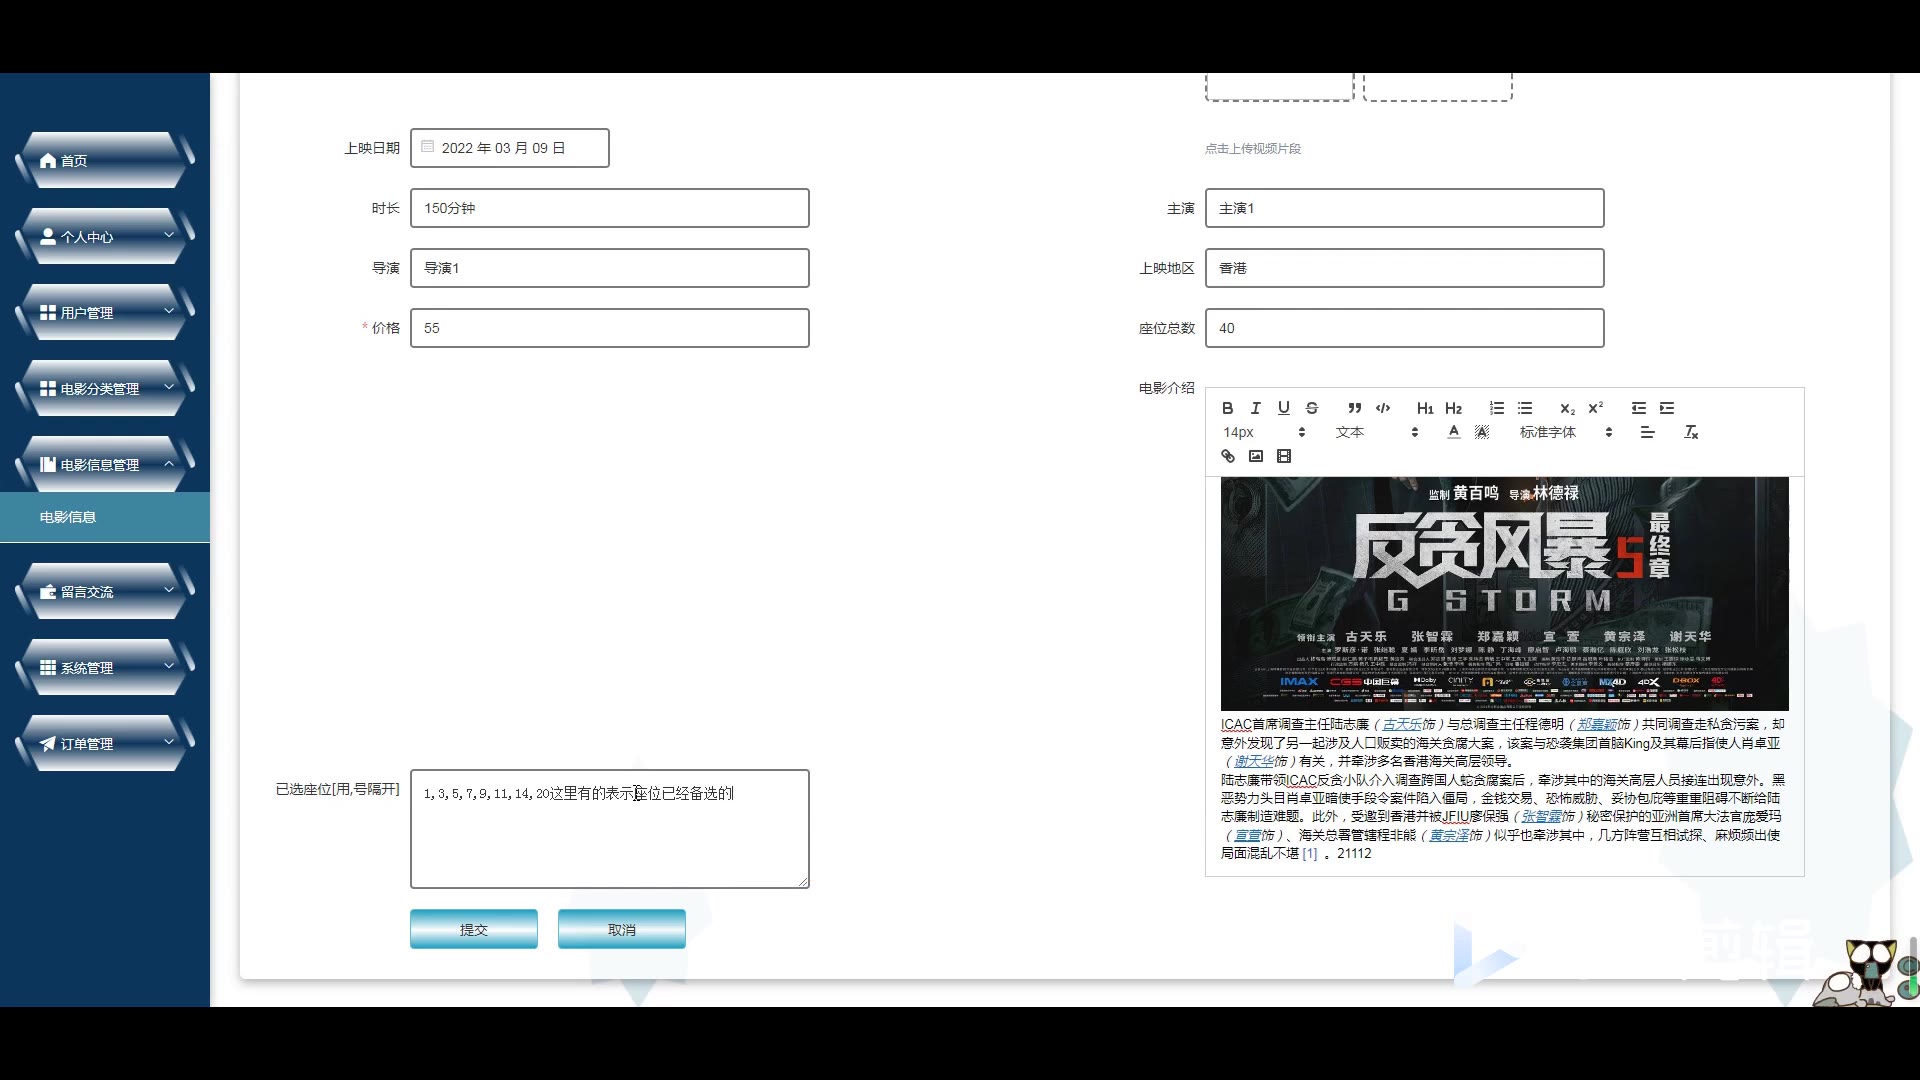The height and width of the screenshot is (1080, 1920).
Task: Open the 黄宗泽 link in the description
Action: pyautogui.click(x=1449, y=835)
